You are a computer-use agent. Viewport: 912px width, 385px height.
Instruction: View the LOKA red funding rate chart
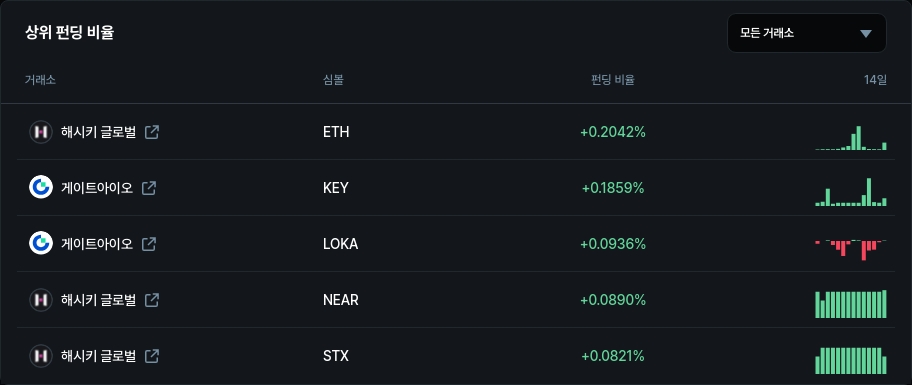tap(851, 249)
